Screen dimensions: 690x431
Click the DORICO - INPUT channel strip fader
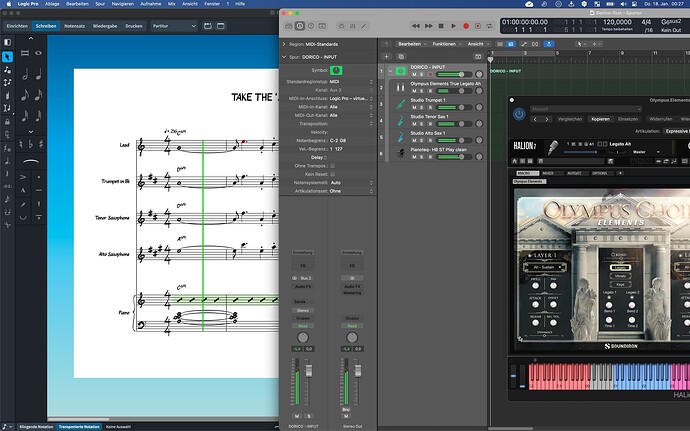[x=309, y=370]
